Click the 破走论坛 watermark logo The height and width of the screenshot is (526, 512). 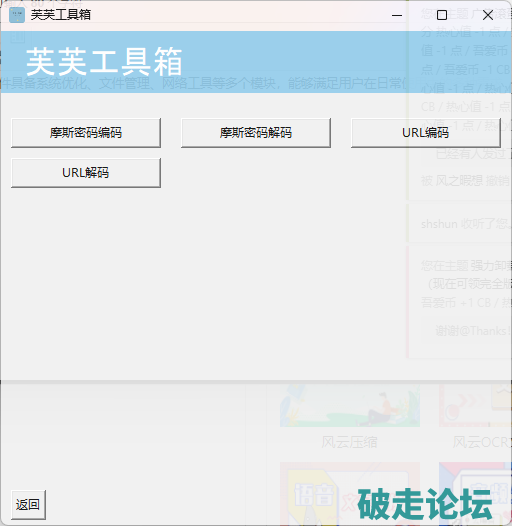pyautogui.click(x=425, y=505)
